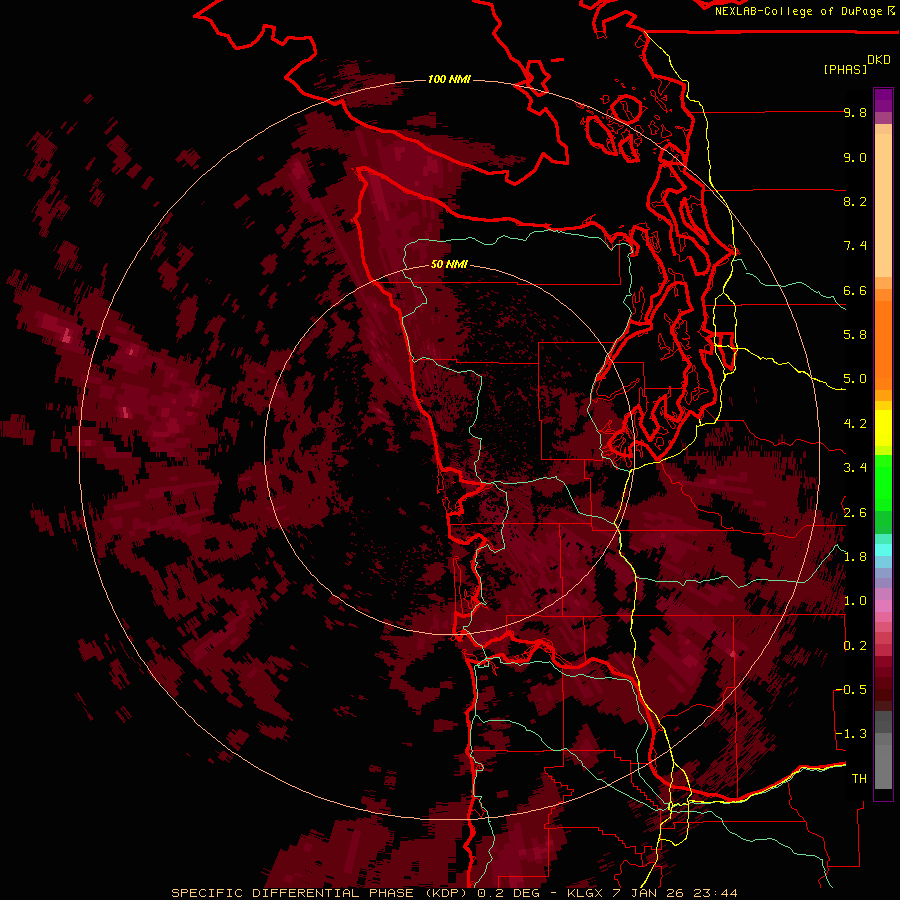Click the "KLGX" radar site identifier

click(x=584, y=893)
